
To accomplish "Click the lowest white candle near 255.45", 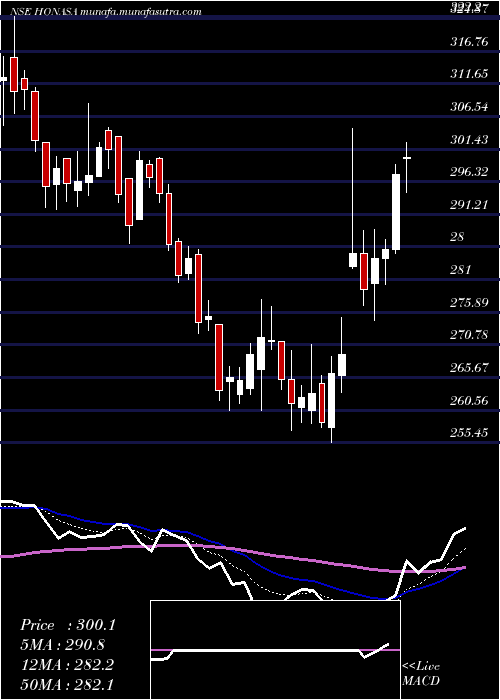I will pyautogui.click(x=331, y=400).
